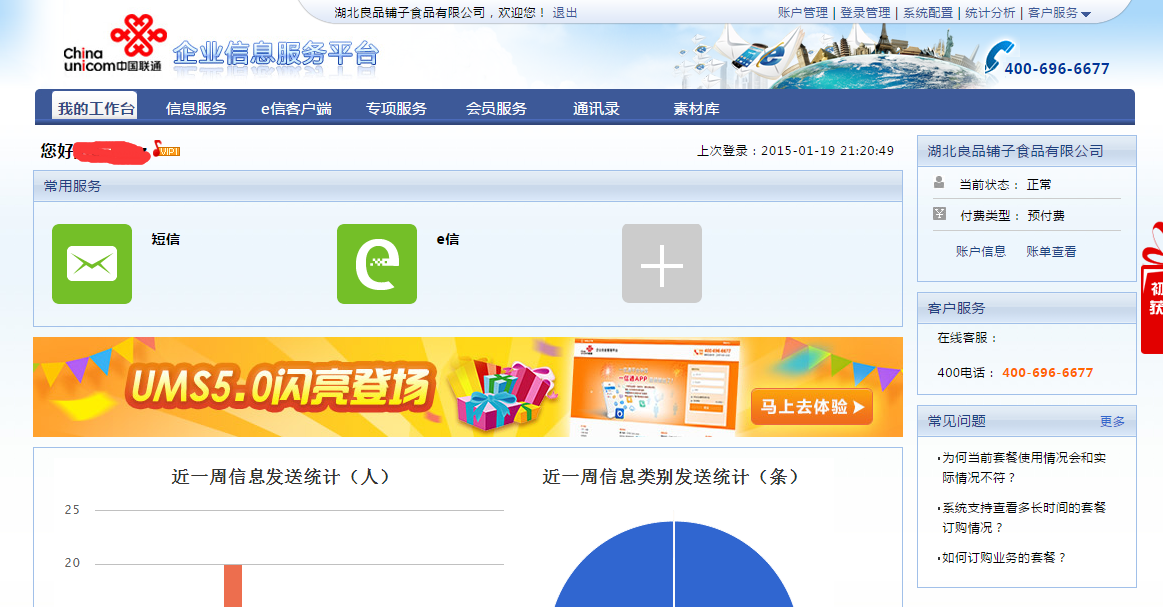Click the 在线客服 label
Image resolution: width=1163 pixels, height=607 pixels.
point(966,338)
